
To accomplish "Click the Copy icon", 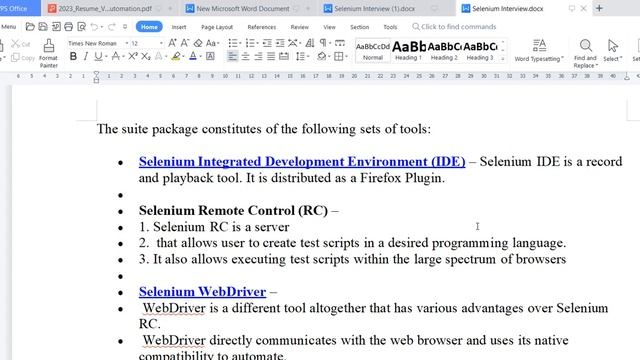I will click(16, 58).
